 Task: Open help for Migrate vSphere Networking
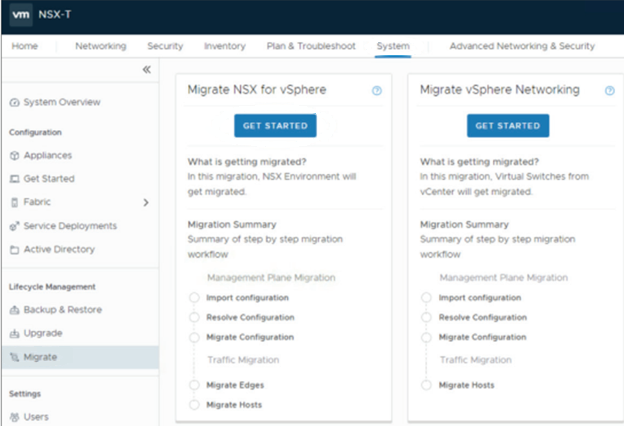tap(609, 91)
